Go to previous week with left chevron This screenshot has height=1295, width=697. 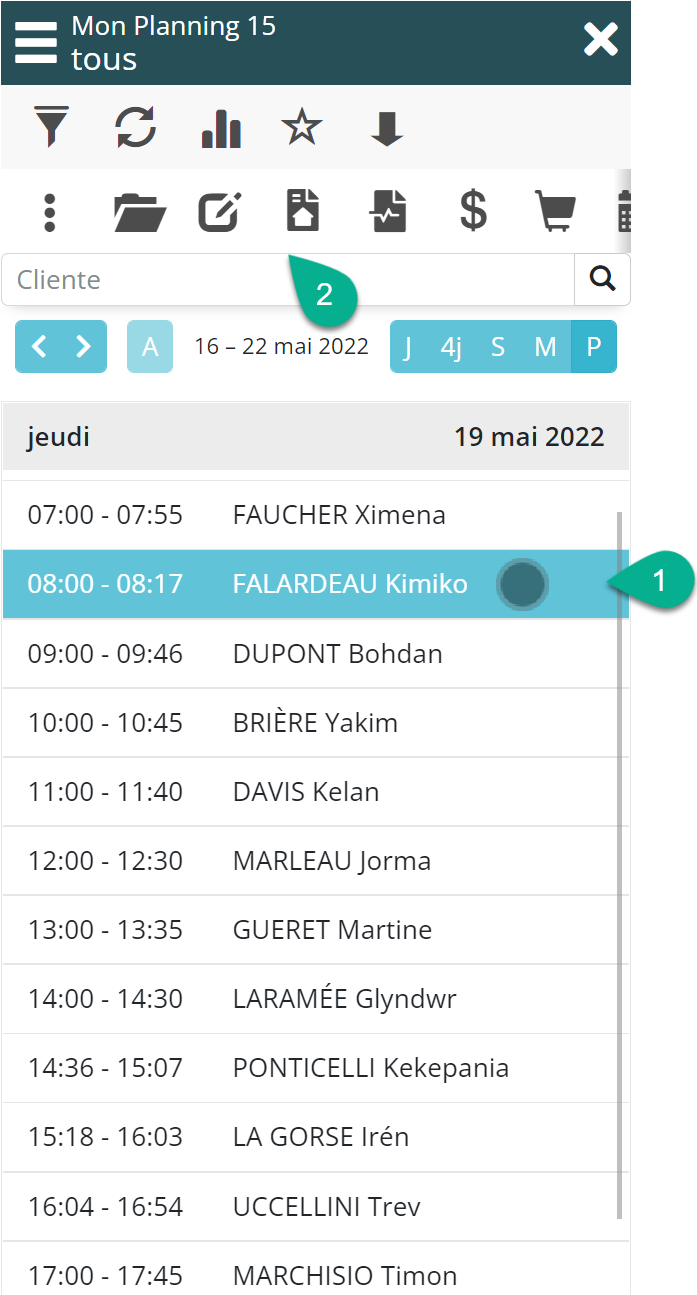click(x=39, y=347)
